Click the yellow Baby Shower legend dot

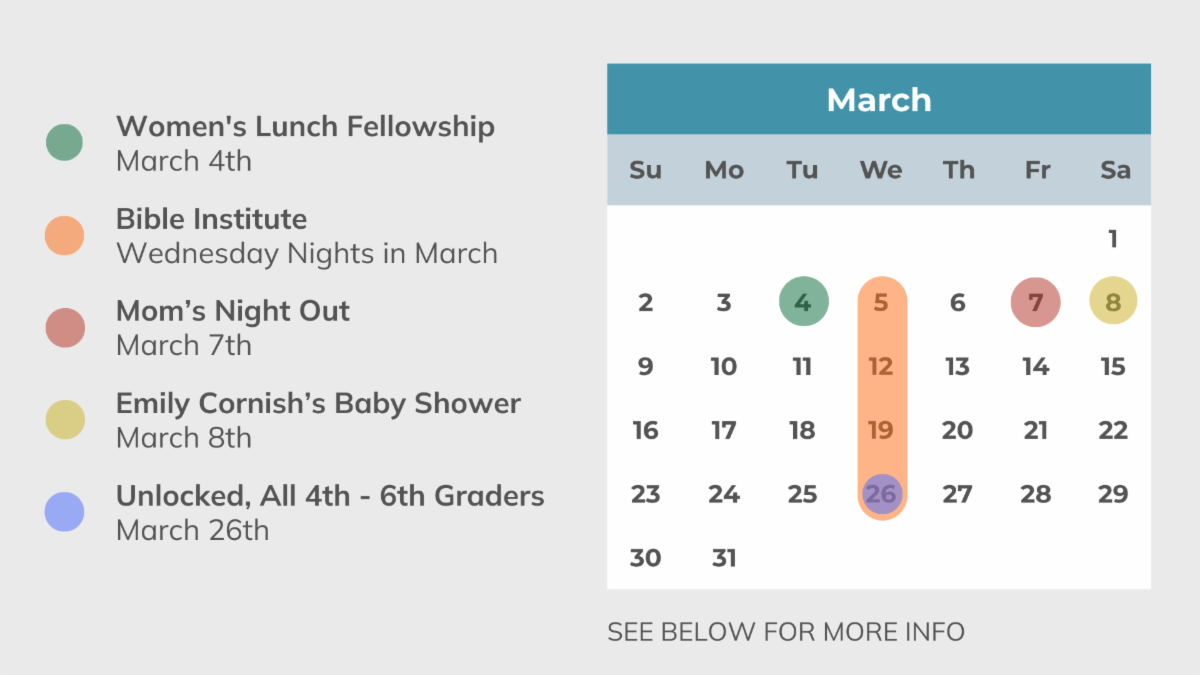point(64,420)
